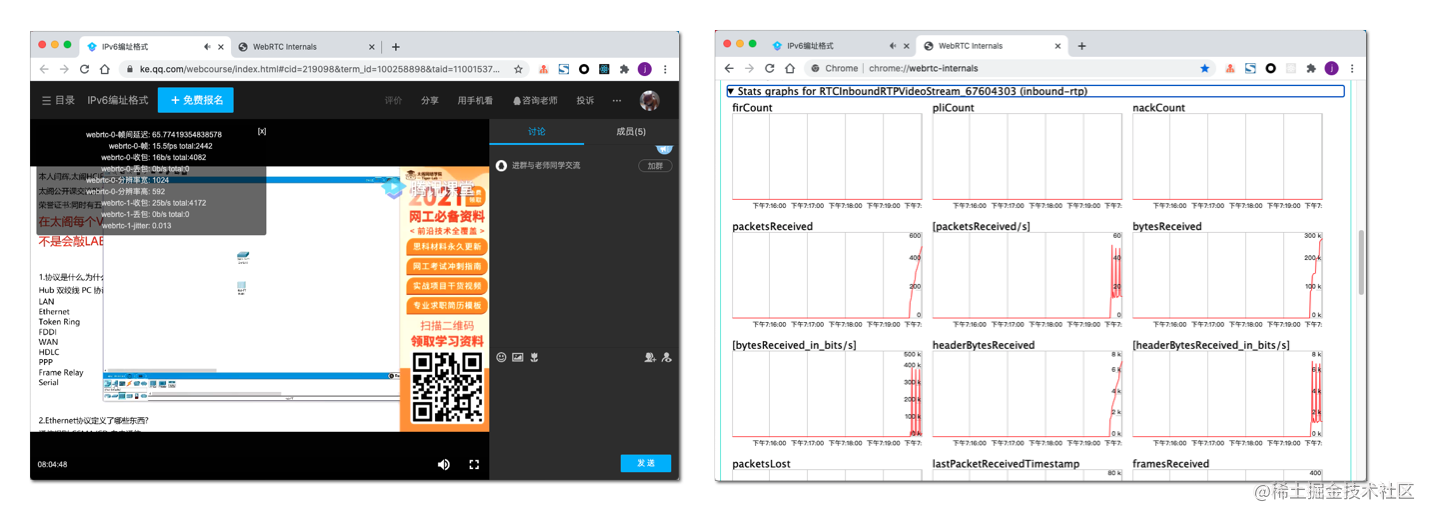The image size is (1431, 518).
Task: Open profile avatar 'j' in the left window
Action: tap(645, 69)
